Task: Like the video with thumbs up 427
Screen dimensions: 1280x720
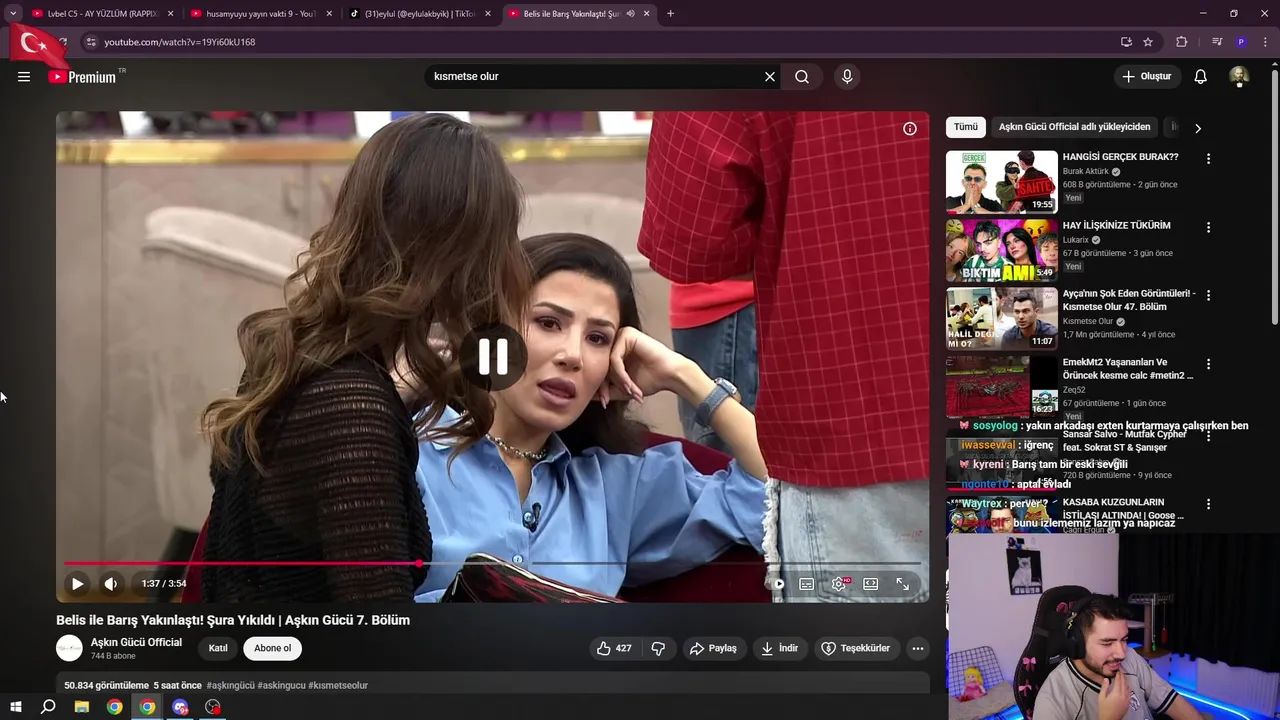Action: [x=614, y=648]
